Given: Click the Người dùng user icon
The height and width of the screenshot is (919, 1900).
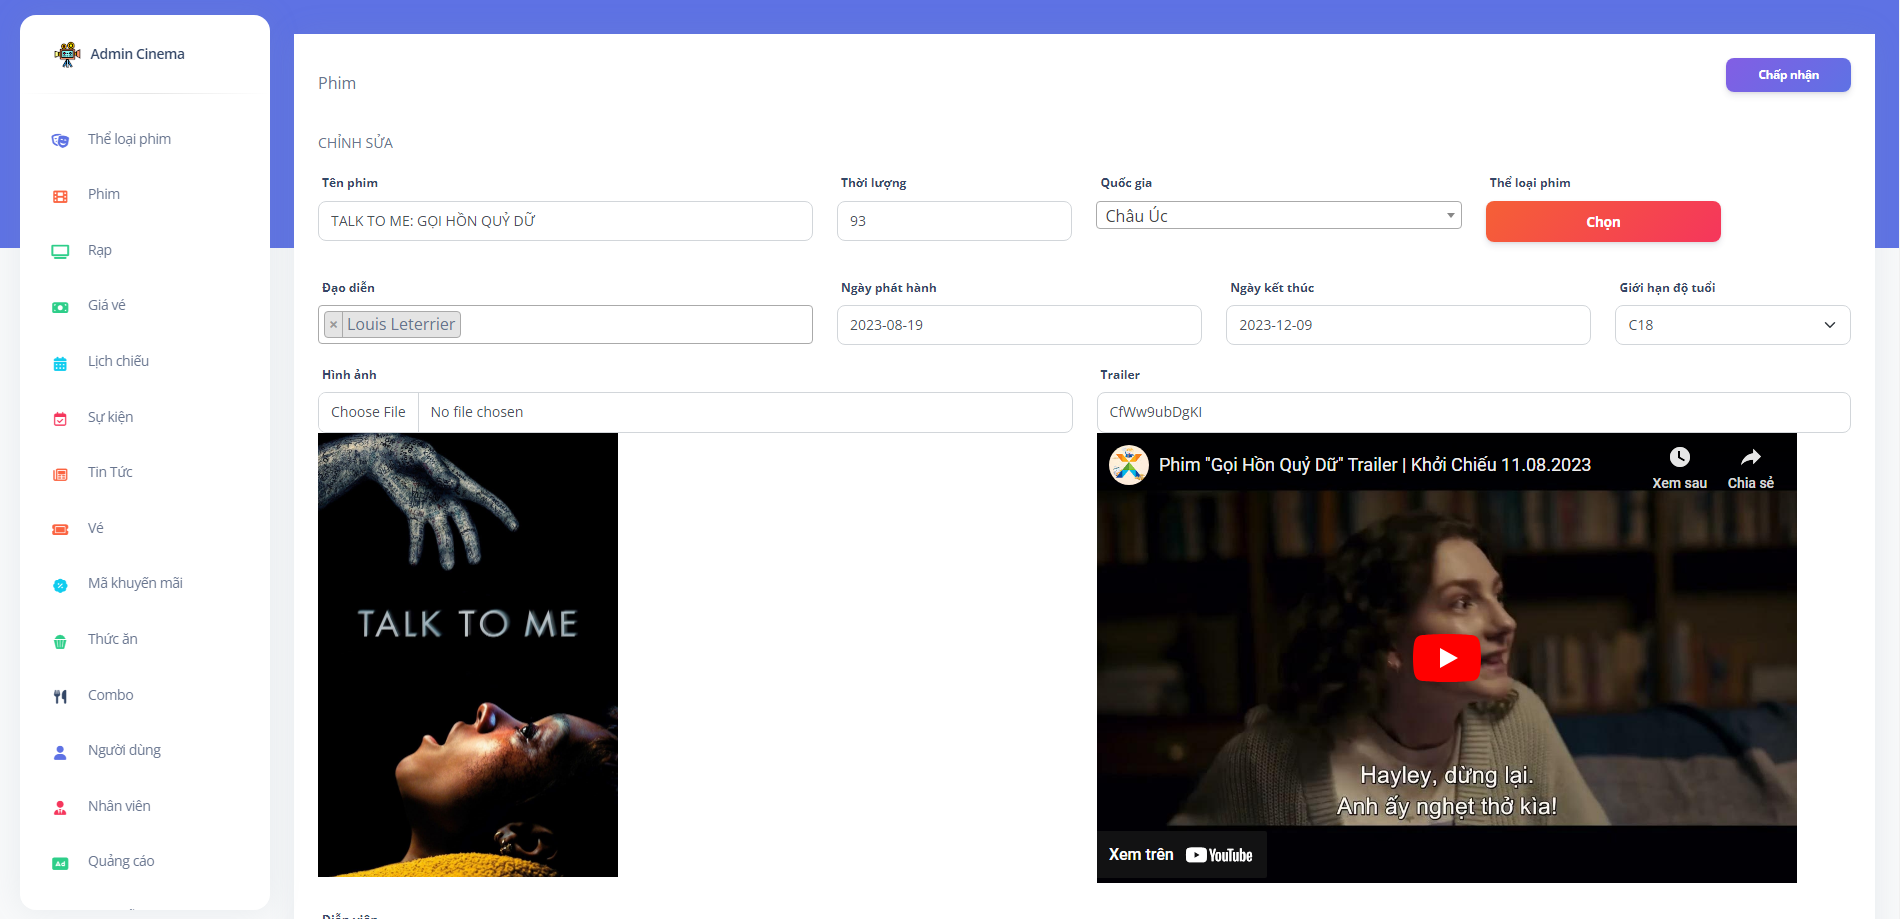Looking at the screenshot, I should coord(60,752).
